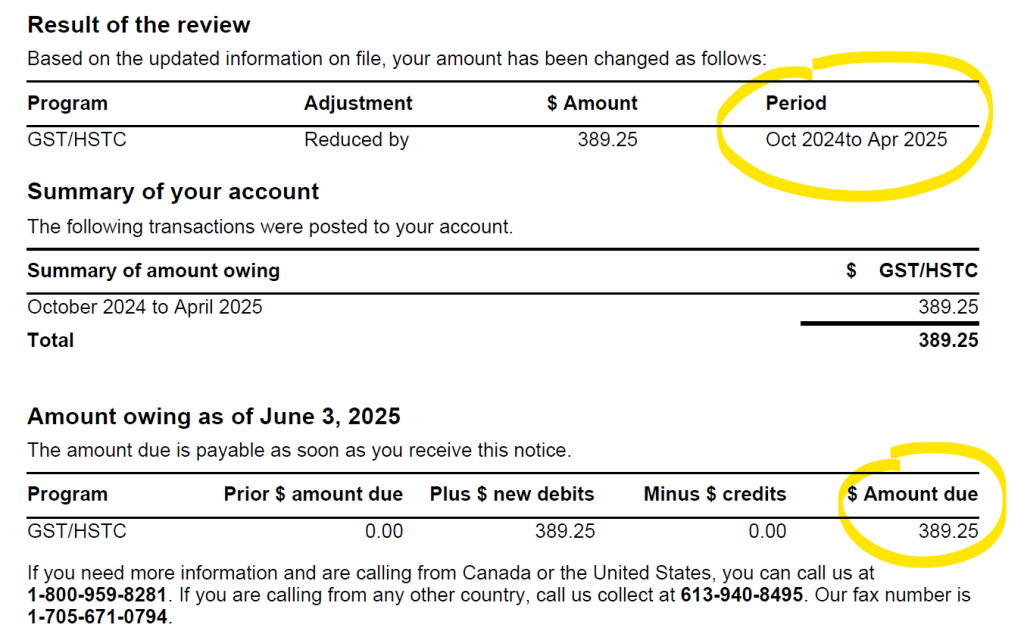Click the "Oct 2024to Apr 2025" period value

(x=856, y=140)
